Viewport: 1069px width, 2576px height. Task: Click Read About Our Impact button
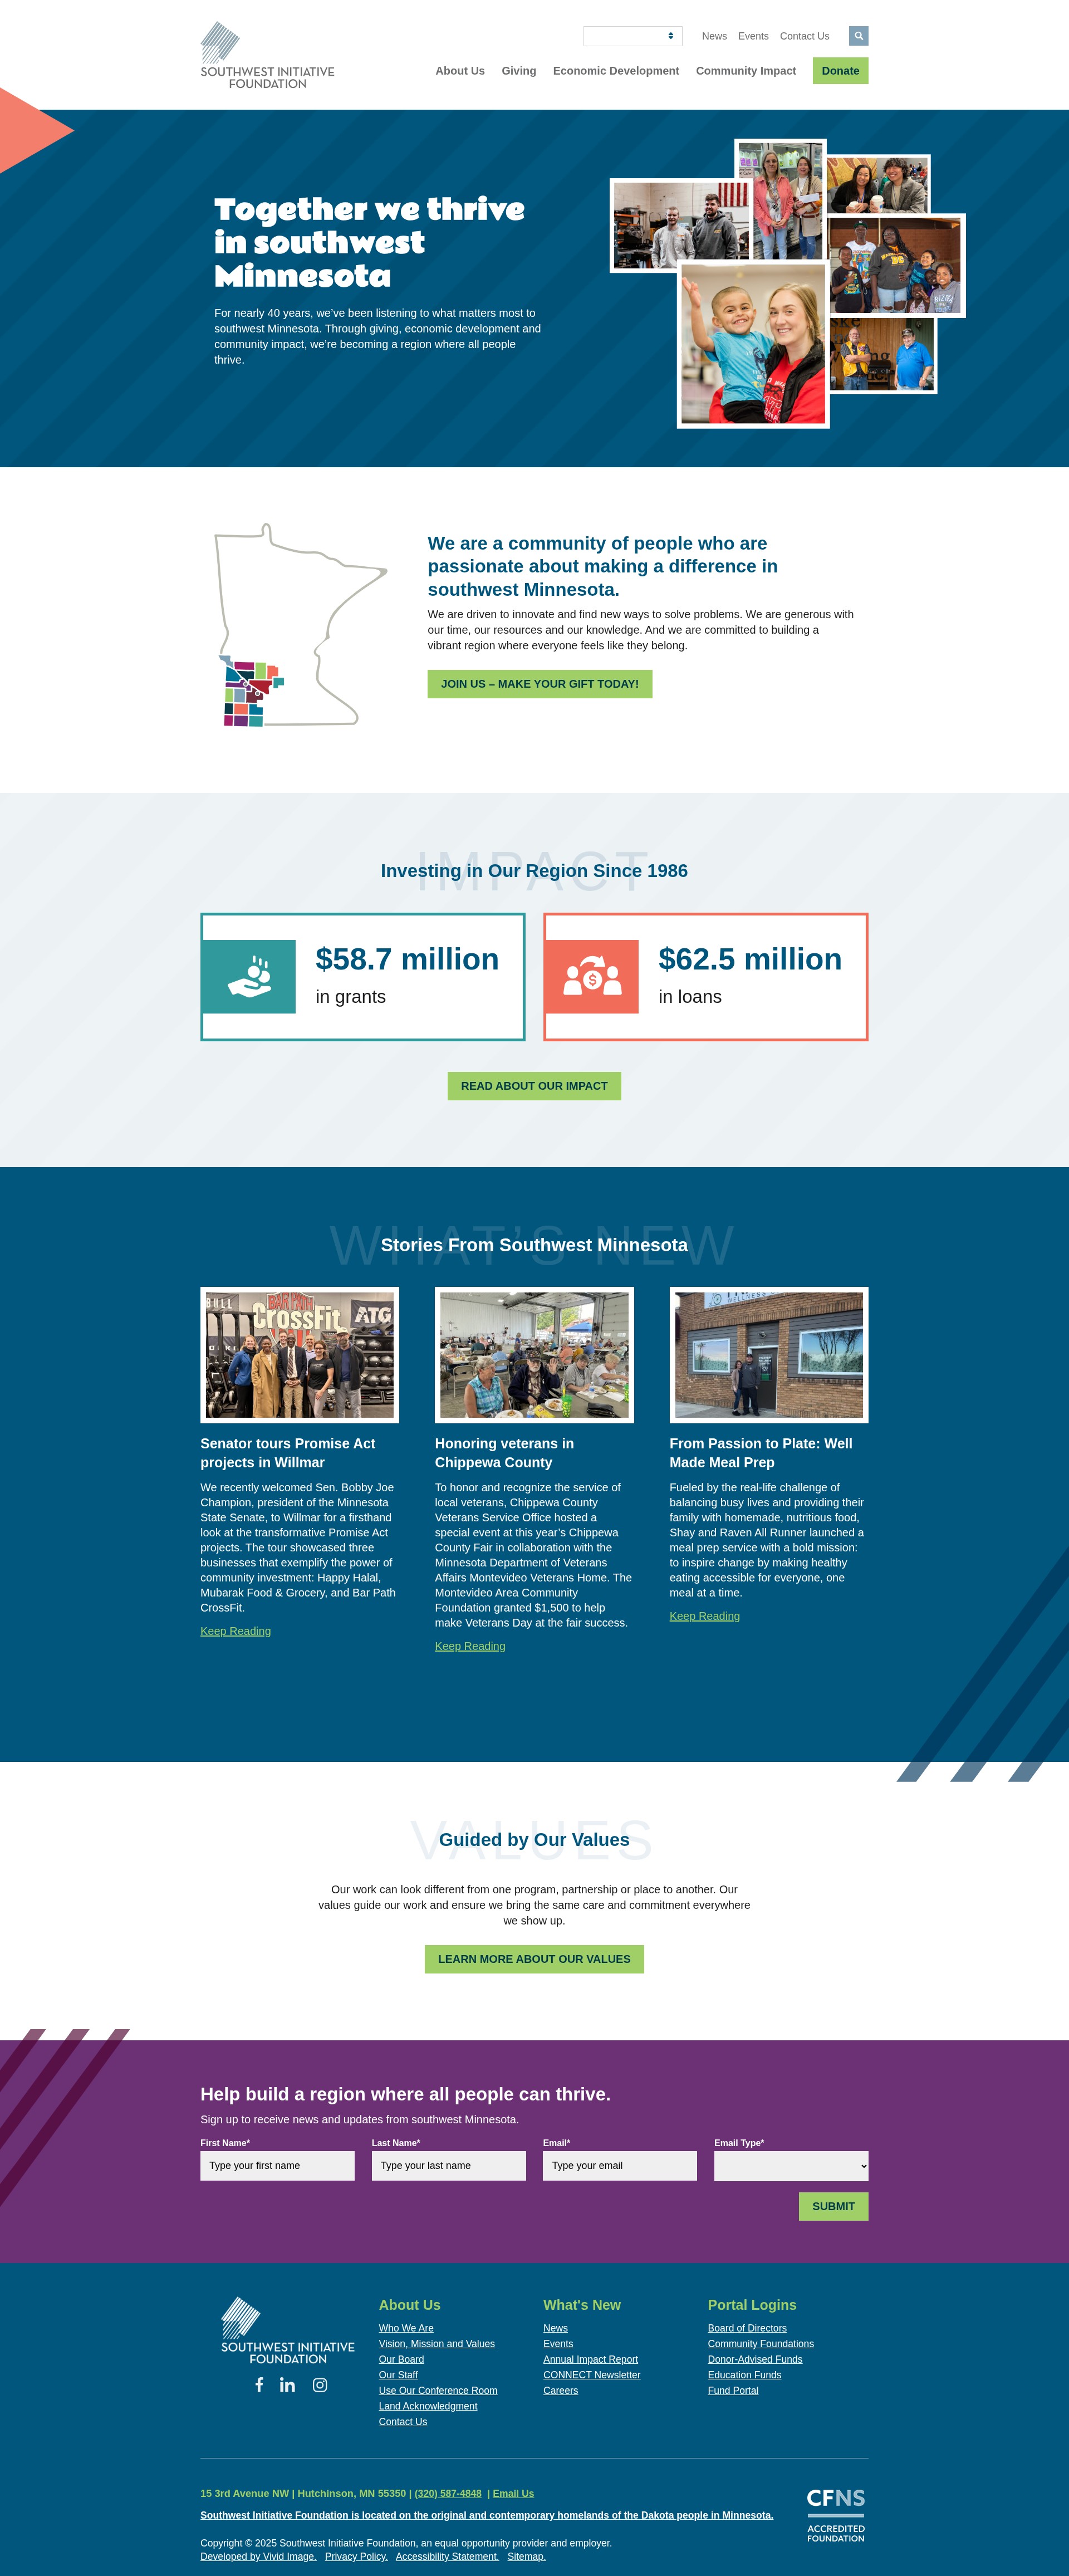[x=534, y=1086]
